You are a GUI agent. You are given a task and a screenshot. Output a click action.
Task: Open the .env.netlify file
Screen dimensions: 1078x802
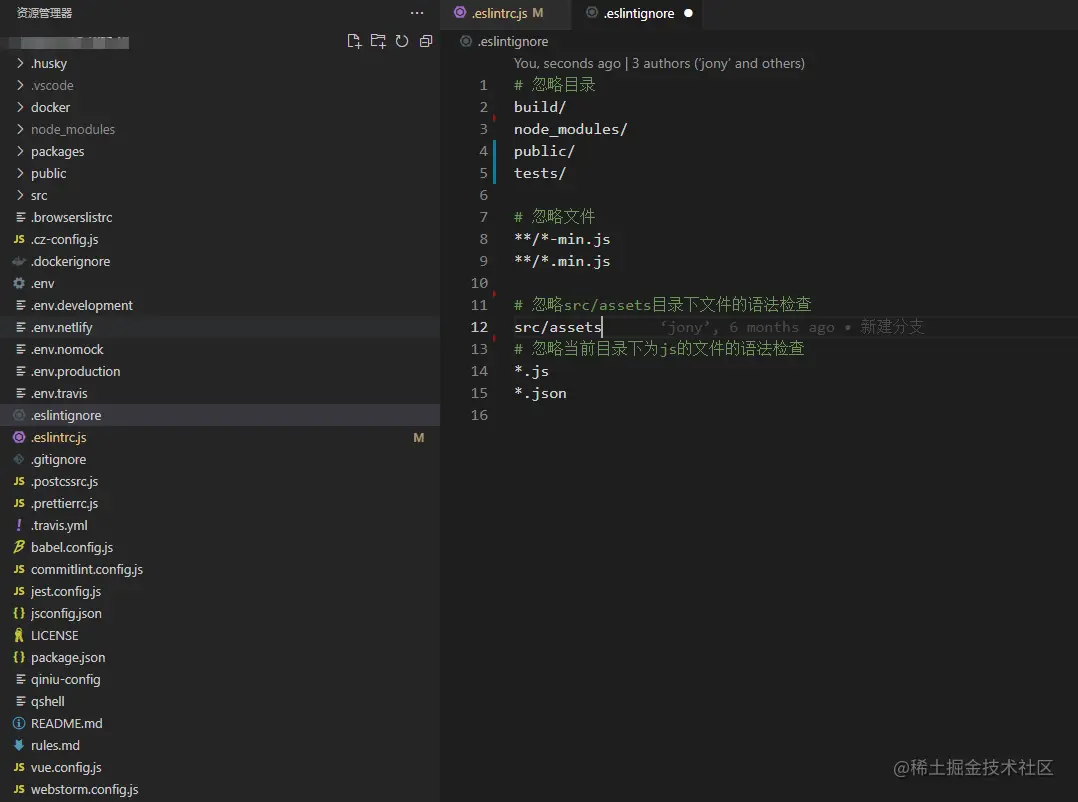coord(220,327)
